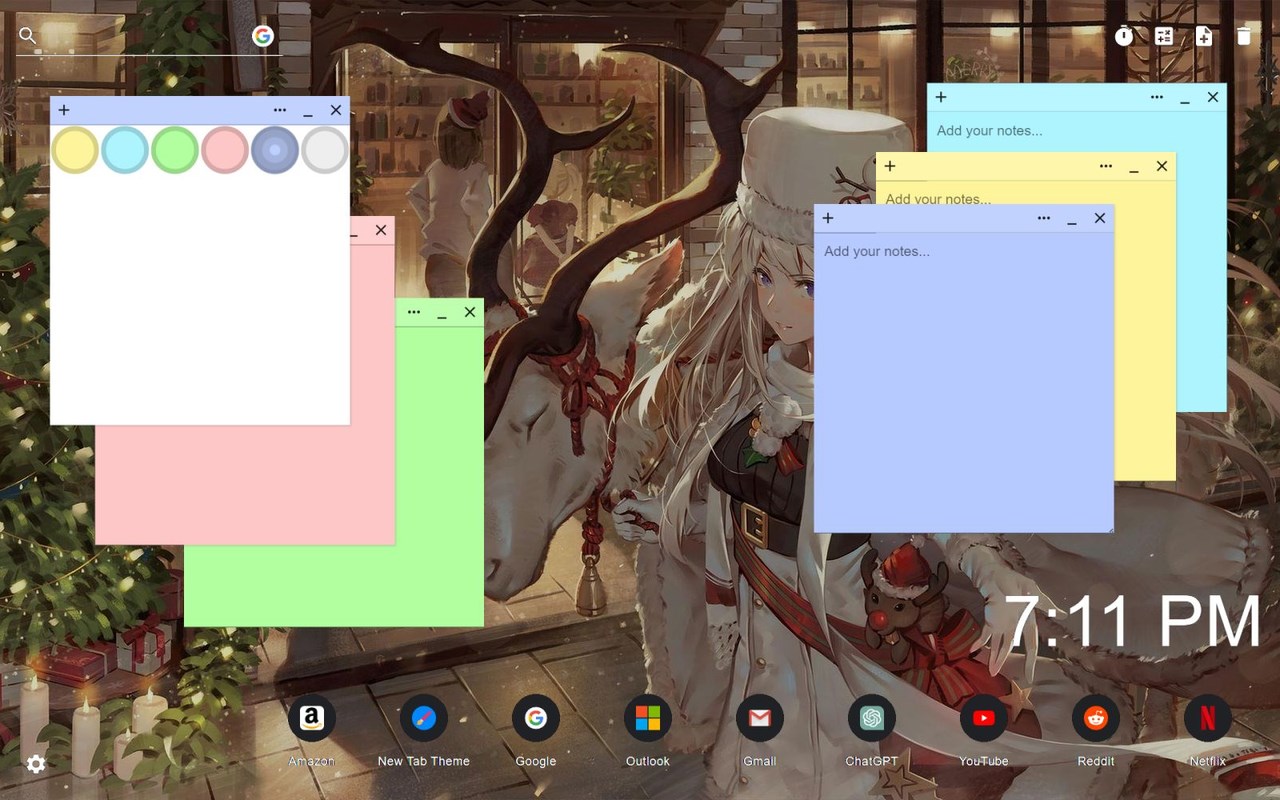Viewport: 1280px width, 800px height.
Task: Click the purple note's corner resize handle
Action: [1109, 528]
